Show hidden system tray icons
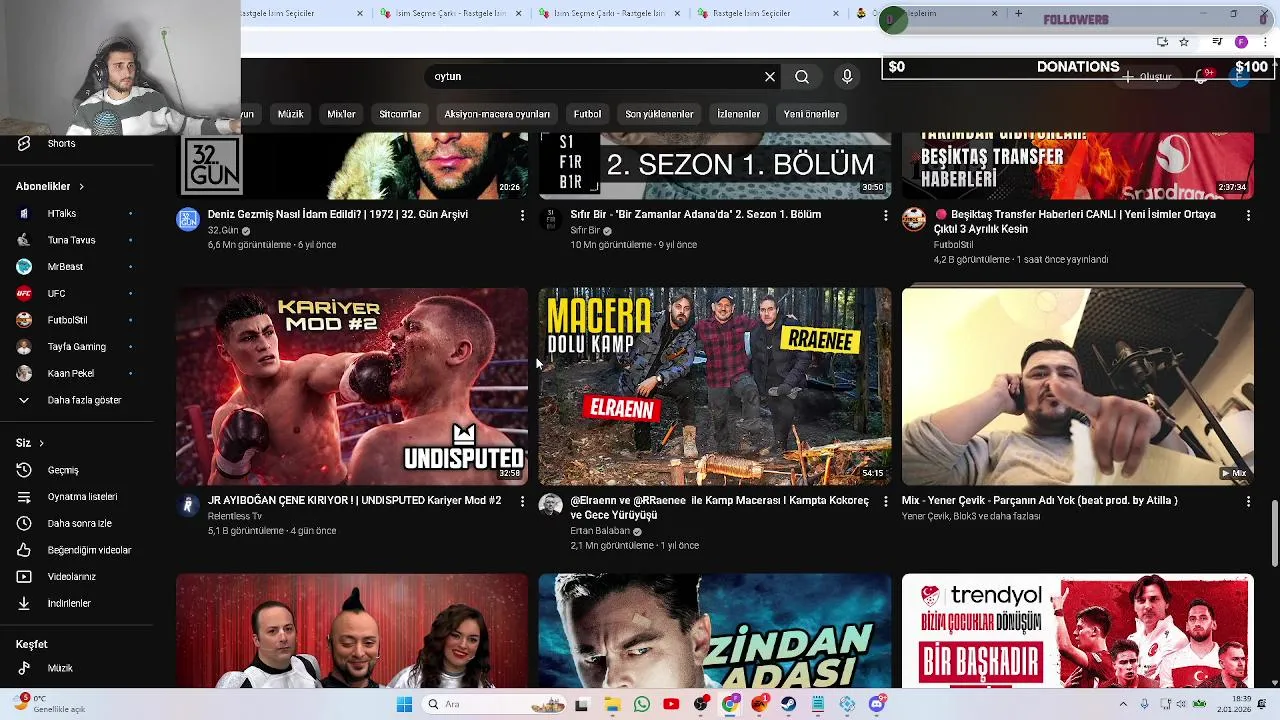 tap(1123, 705)
